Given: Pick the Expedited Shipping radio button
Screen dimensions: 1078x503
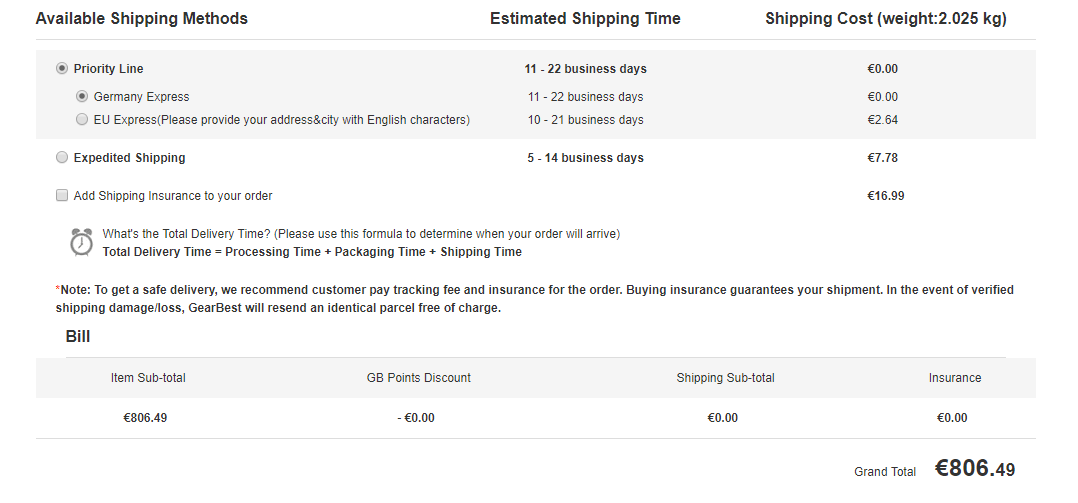Looking at the screenshot, I should (x=62, y=158).
